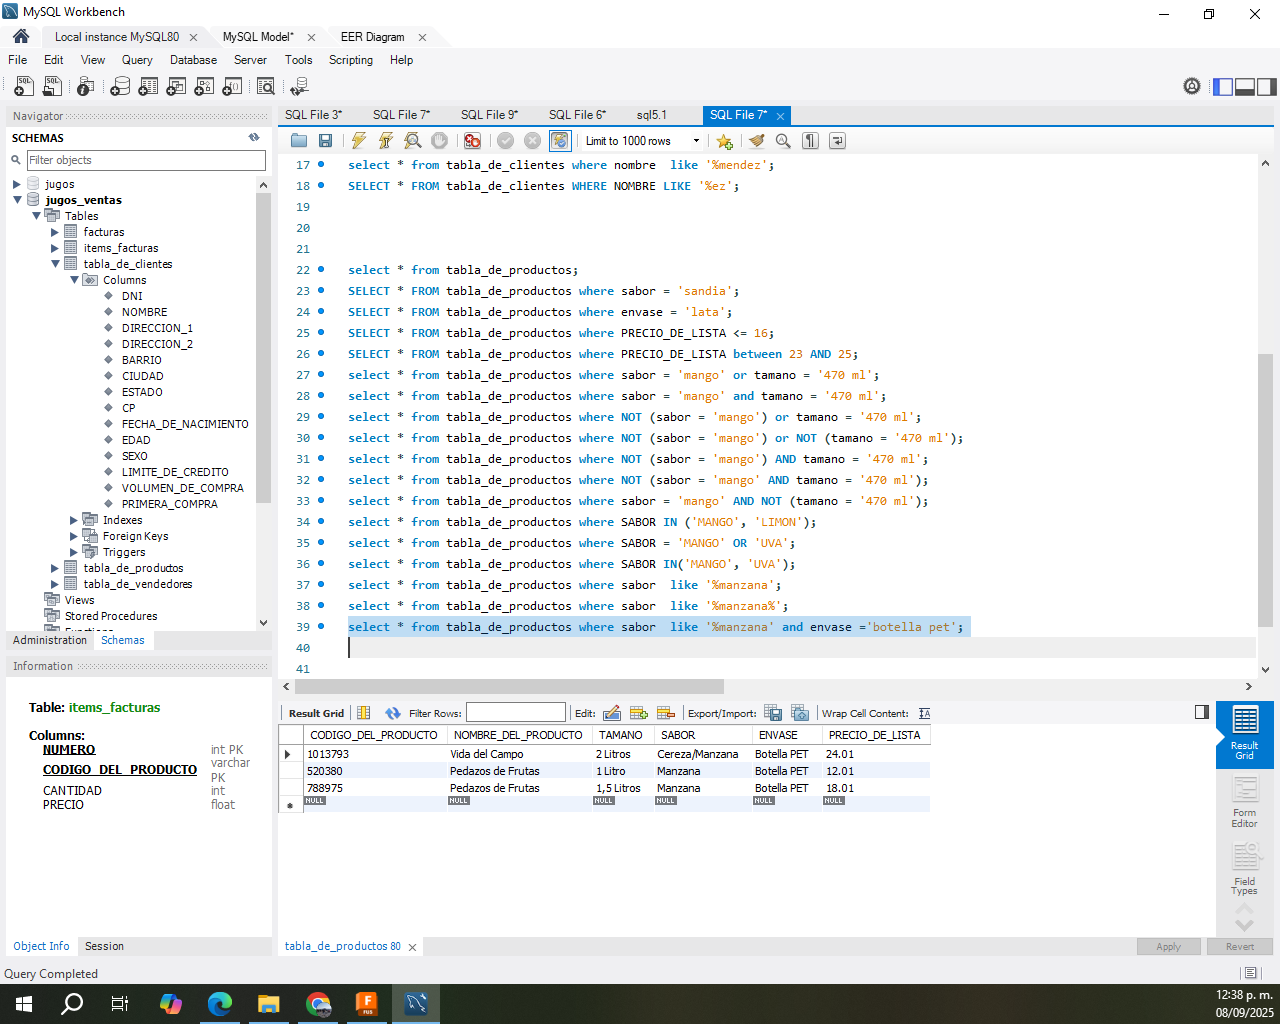
Task: Run EXPLAIN on the current statement
Action: pos(412,141)
